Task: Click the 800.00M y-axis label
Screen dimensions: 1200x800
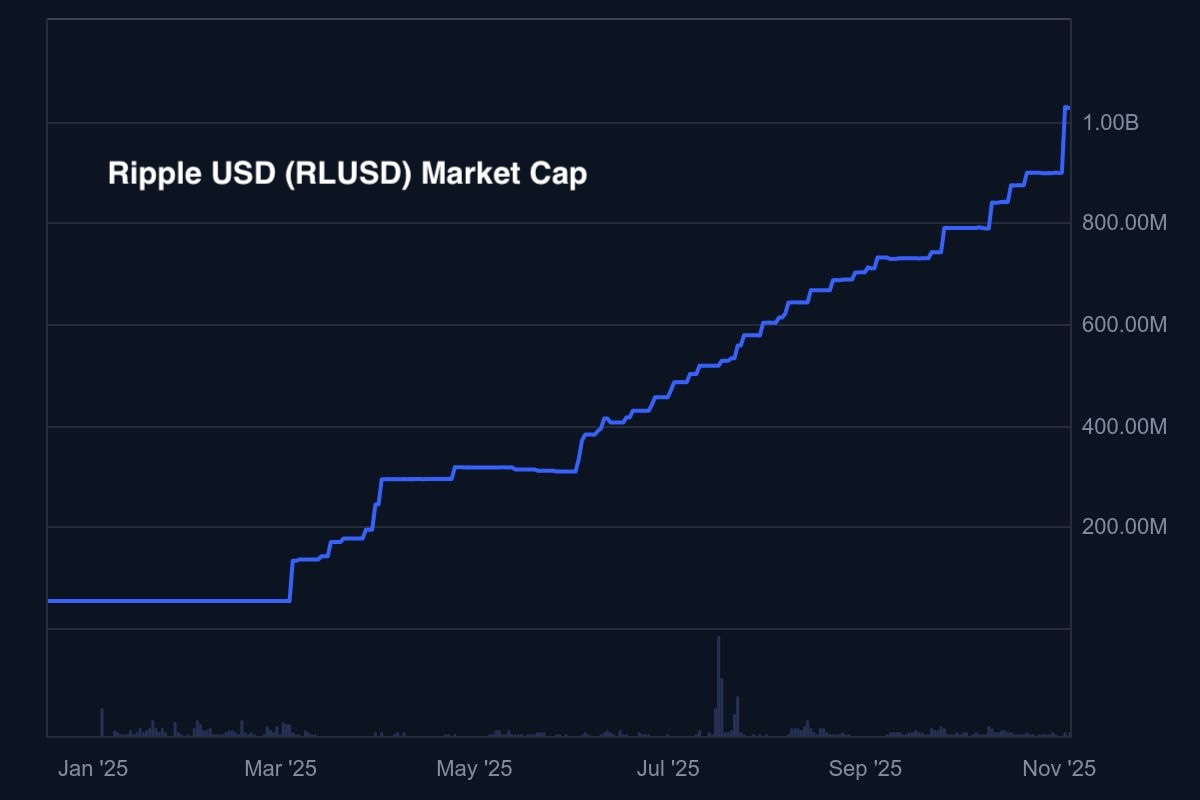Action: coord(1124,224)
